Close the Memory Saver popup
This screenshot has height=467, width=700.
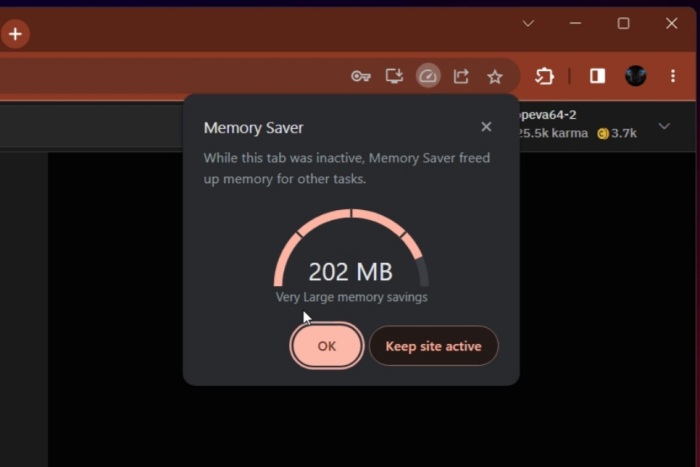(x=486, y=127)
